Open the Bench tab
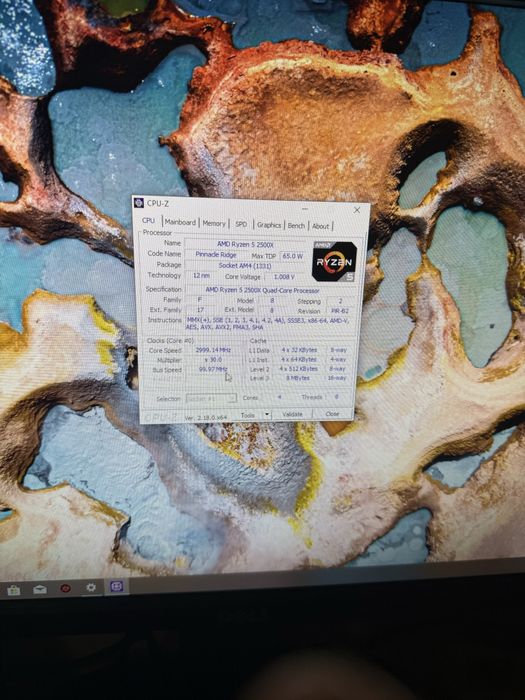The image size is (525, 700). click(x=296, y=226)
